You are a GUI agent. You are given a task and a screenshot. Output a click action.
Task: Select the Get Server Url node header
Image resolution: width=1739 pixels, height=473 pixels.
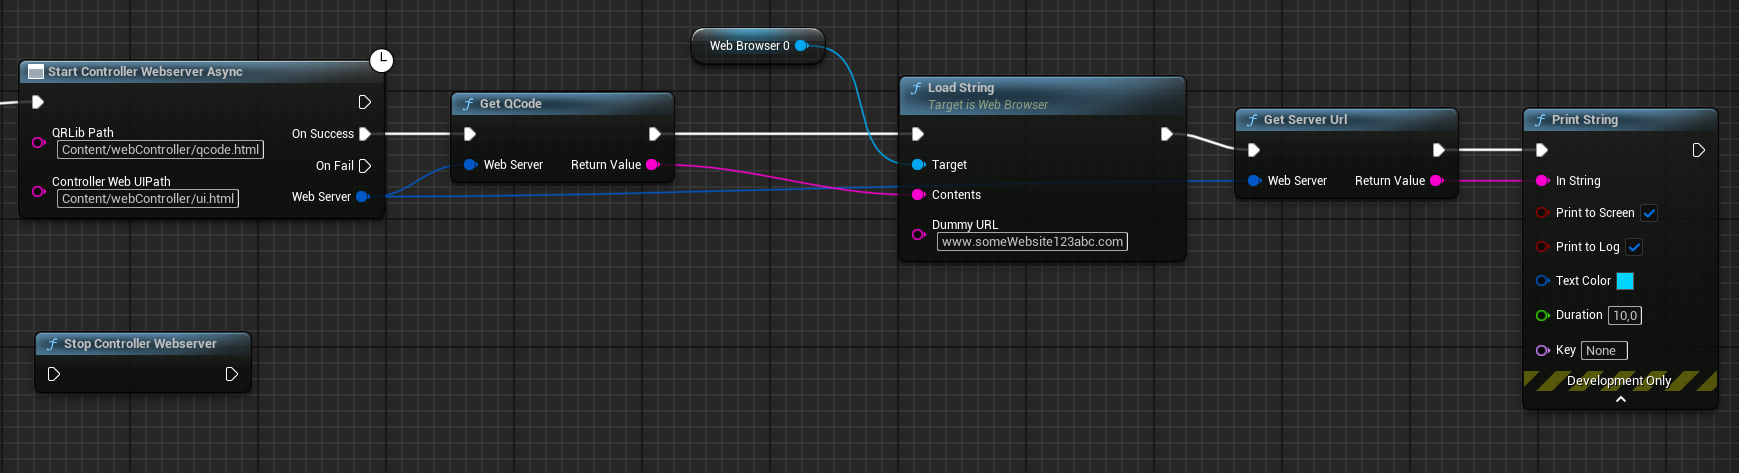(x=1305, y=120)
